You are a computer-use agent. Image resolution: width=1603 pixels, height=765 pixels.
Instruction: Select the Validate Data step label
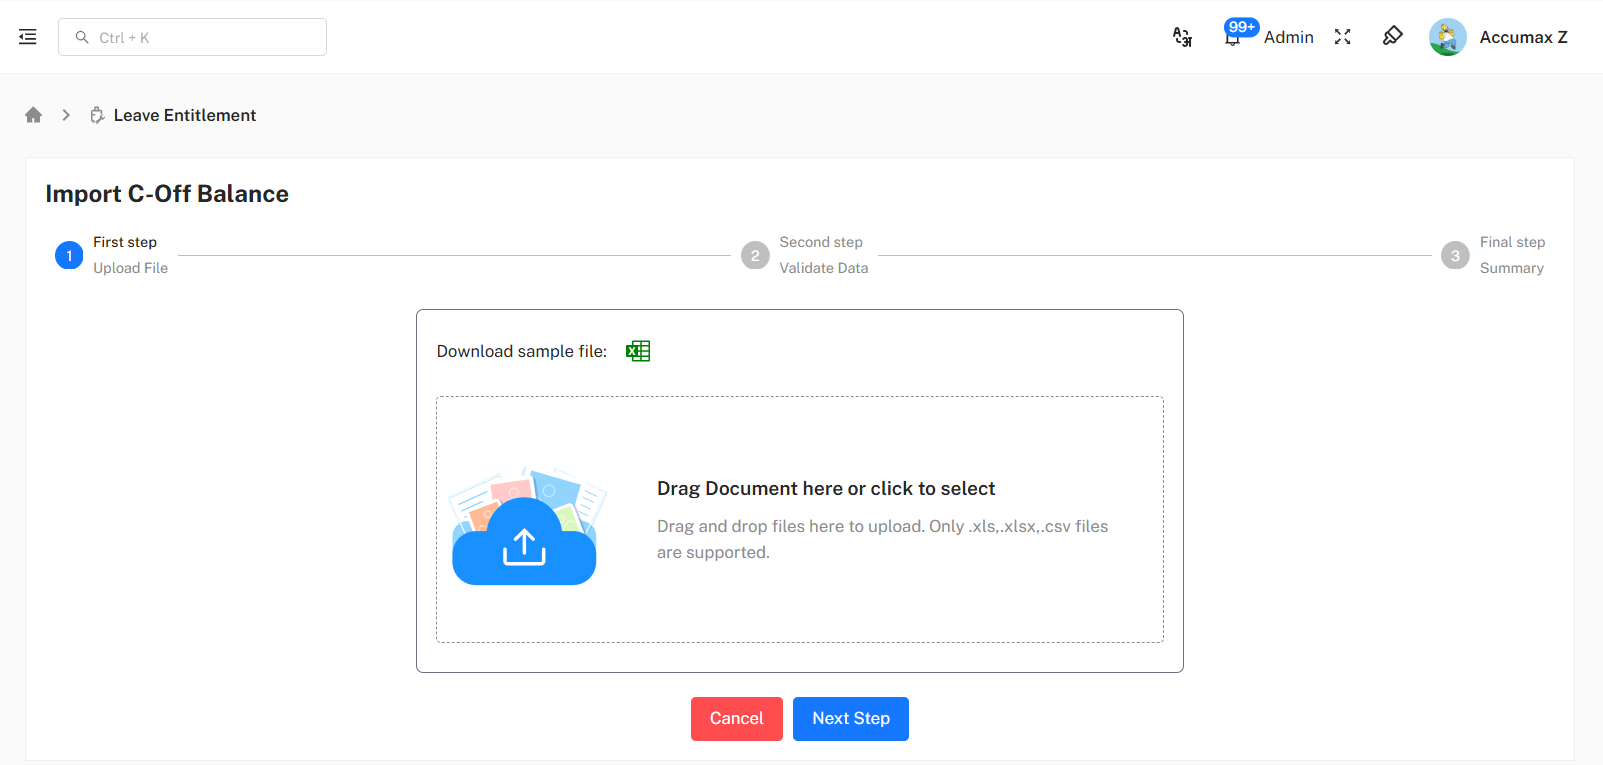(823, 268)
